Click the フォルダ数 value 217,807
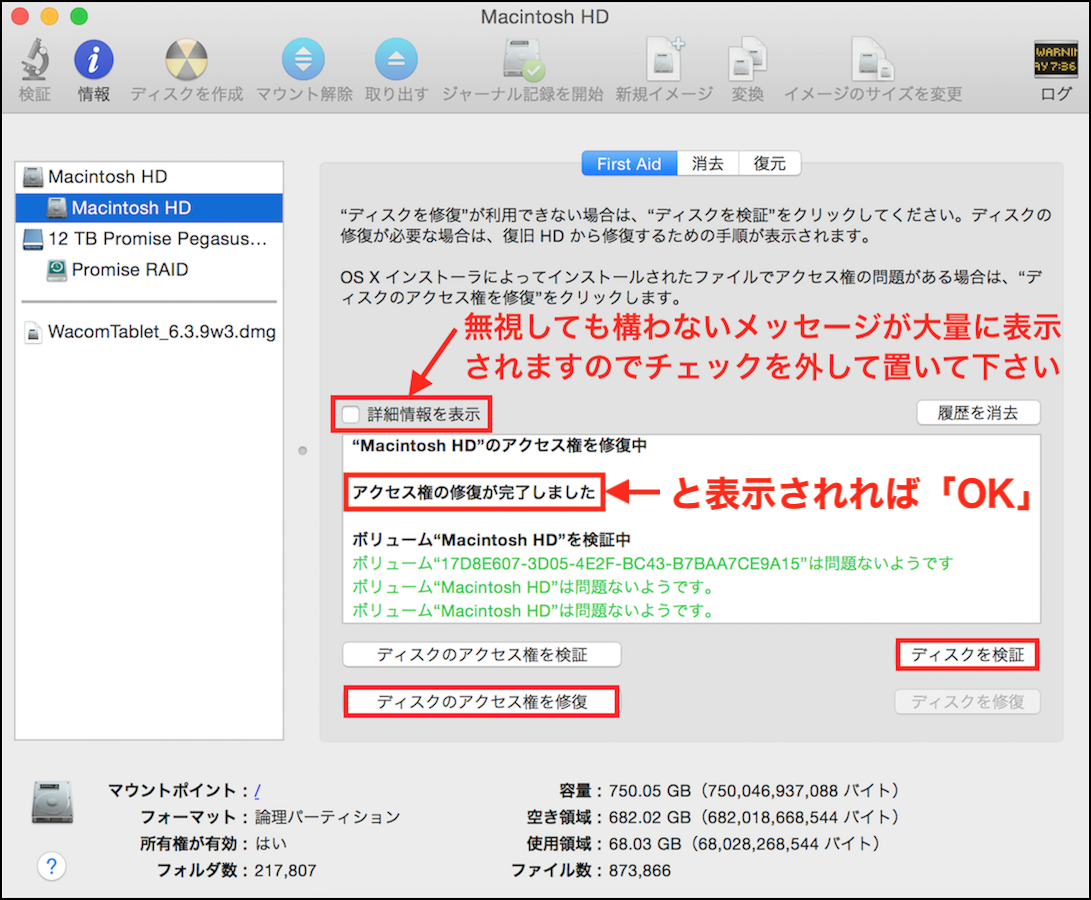1091x900 pixels. (x=285, y=871)
